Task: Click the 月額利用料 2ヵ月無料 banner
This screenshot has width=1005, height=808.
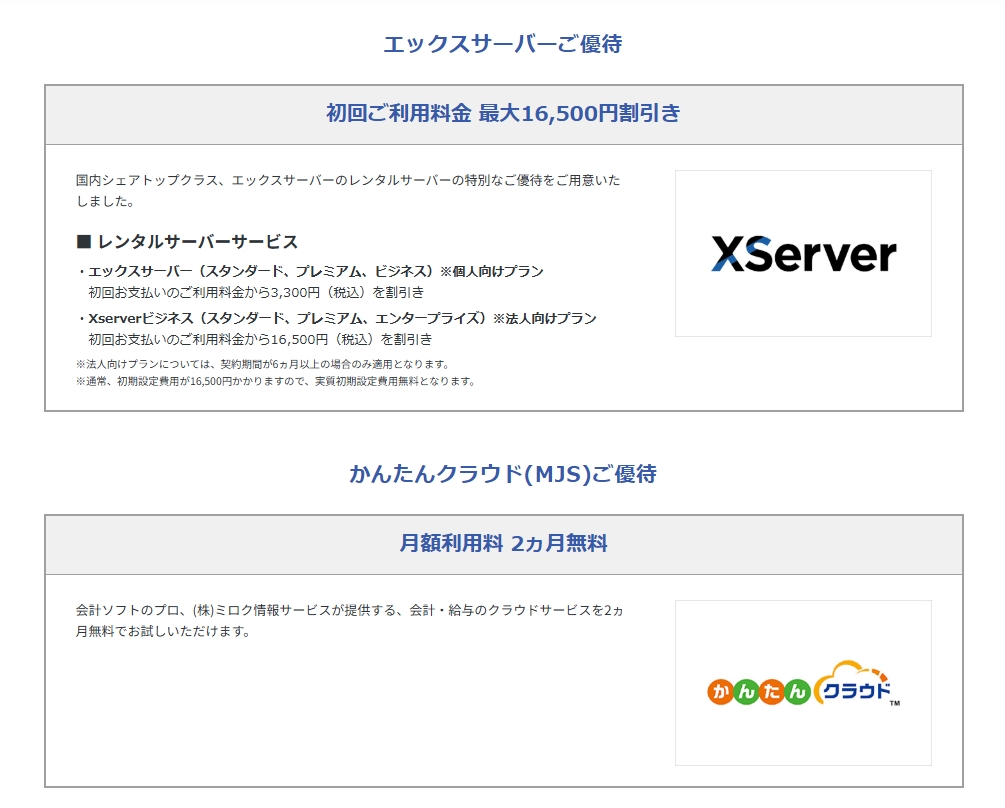Action: (x=503, y=544)
